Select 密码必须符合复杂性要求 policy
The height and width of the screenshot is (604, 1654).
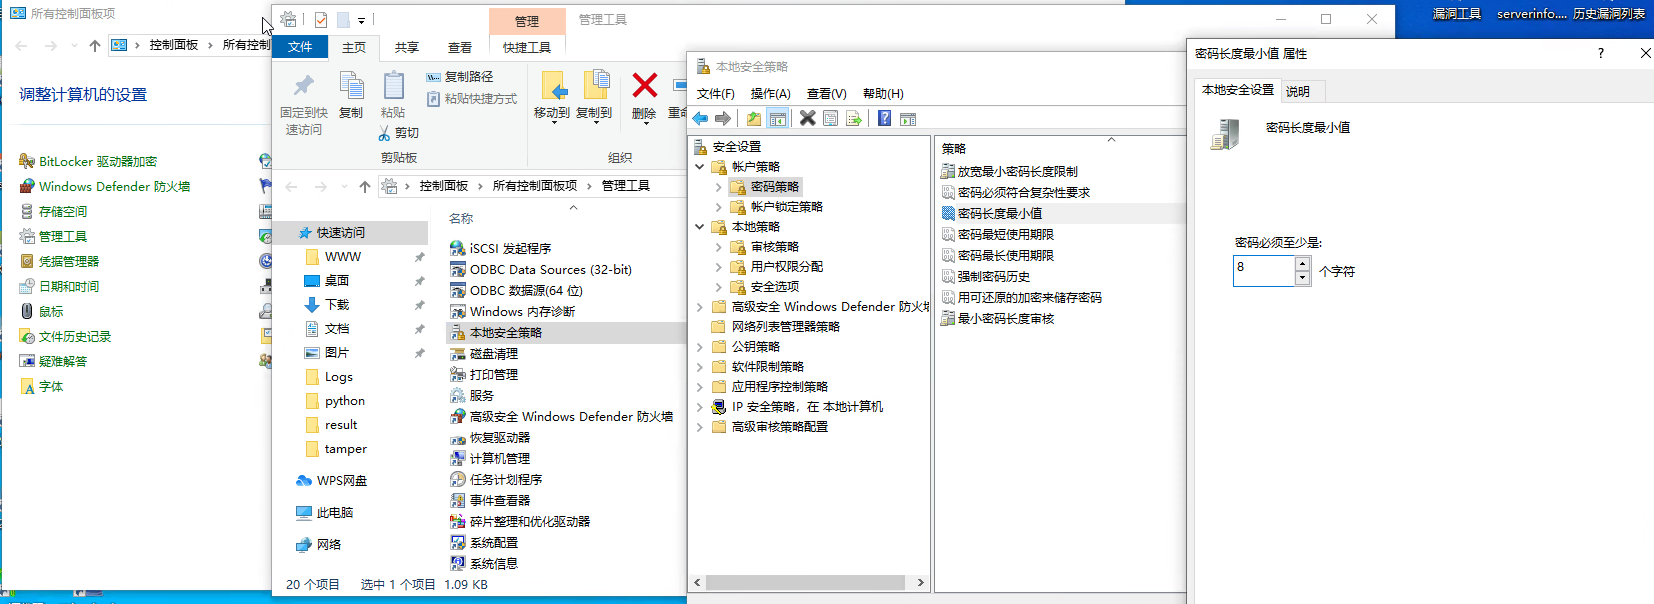[1016, 192]
